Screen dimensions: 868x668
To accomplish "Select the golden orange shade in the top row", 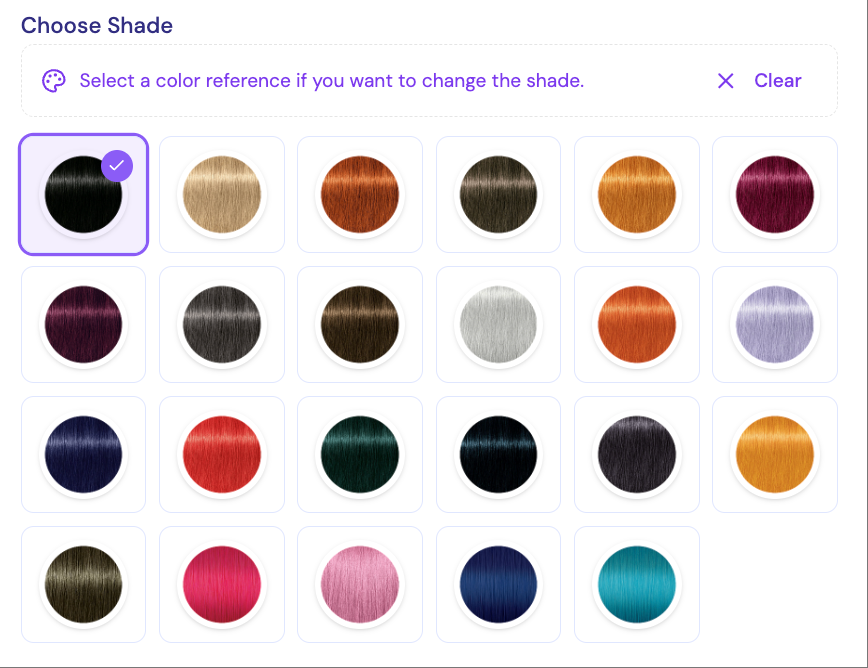I will click(x=637, y=194).
